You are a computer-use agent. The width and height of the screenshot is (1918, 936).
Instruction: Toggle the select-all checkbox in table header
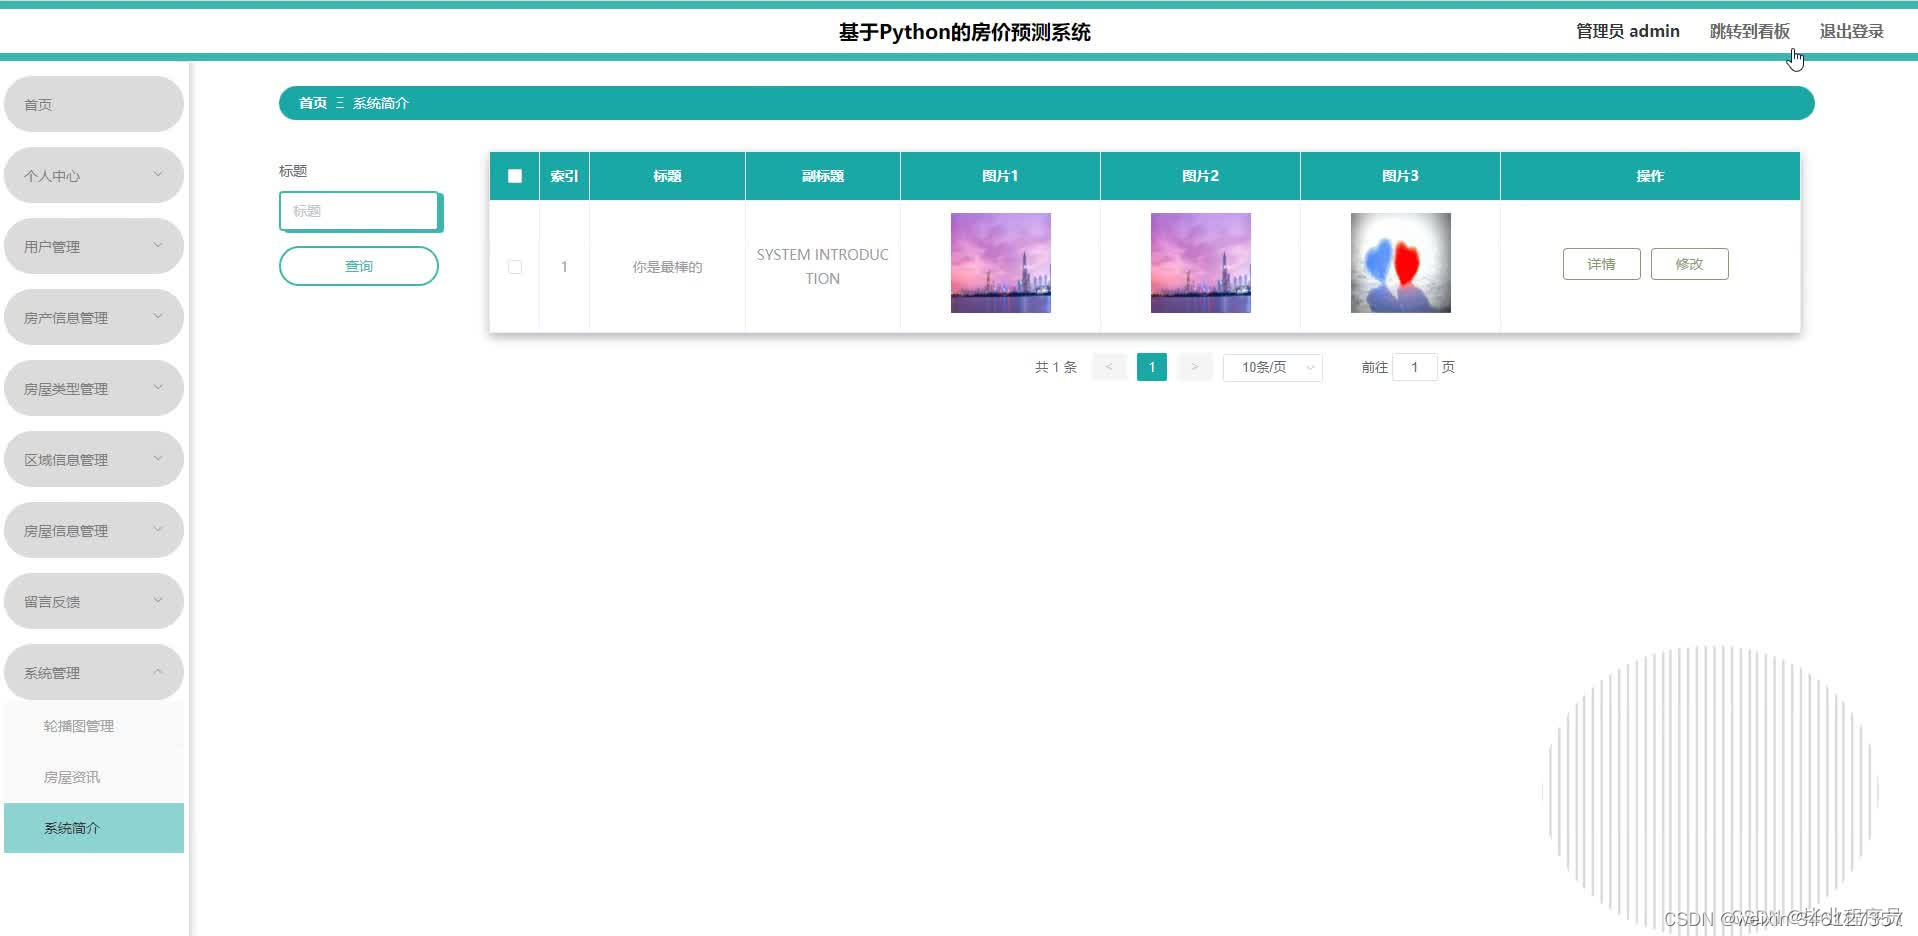514,175
